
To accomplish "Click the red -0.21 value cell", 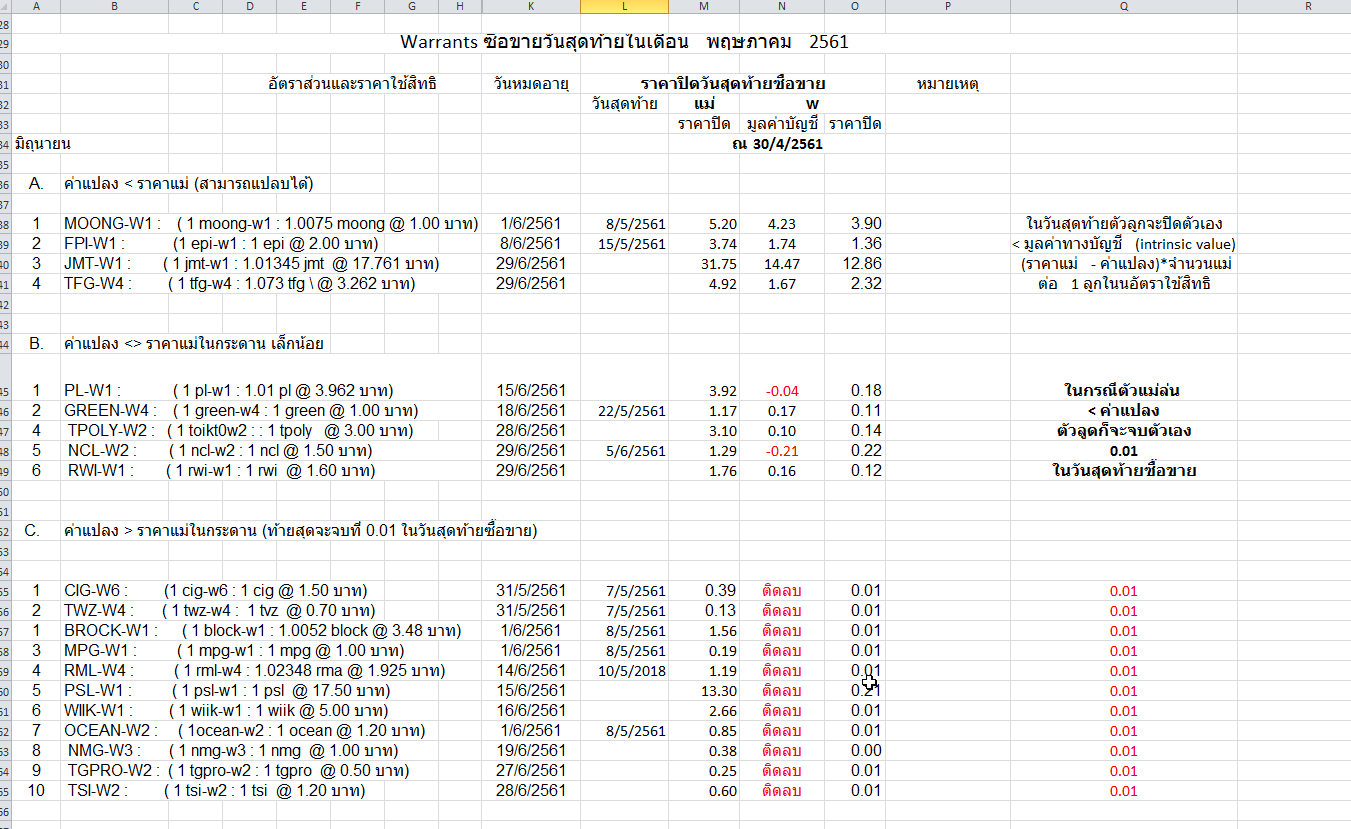I will (780, 451).
